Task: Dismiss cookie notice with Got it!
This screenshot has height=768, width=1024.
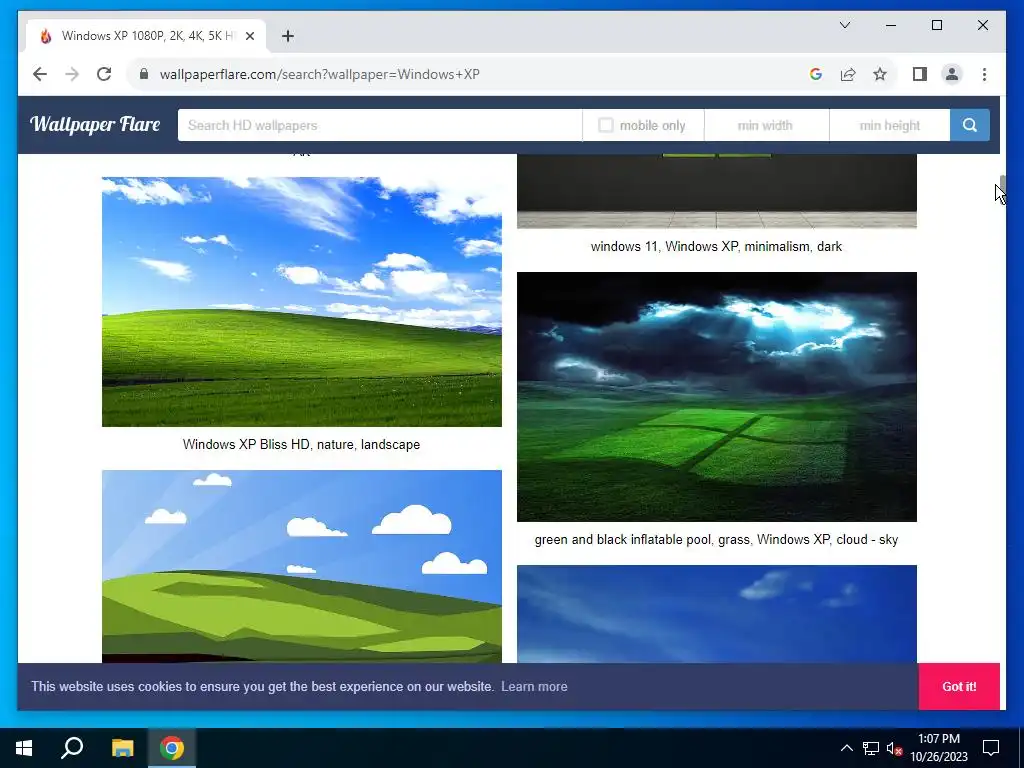Action: click(959, 686)
